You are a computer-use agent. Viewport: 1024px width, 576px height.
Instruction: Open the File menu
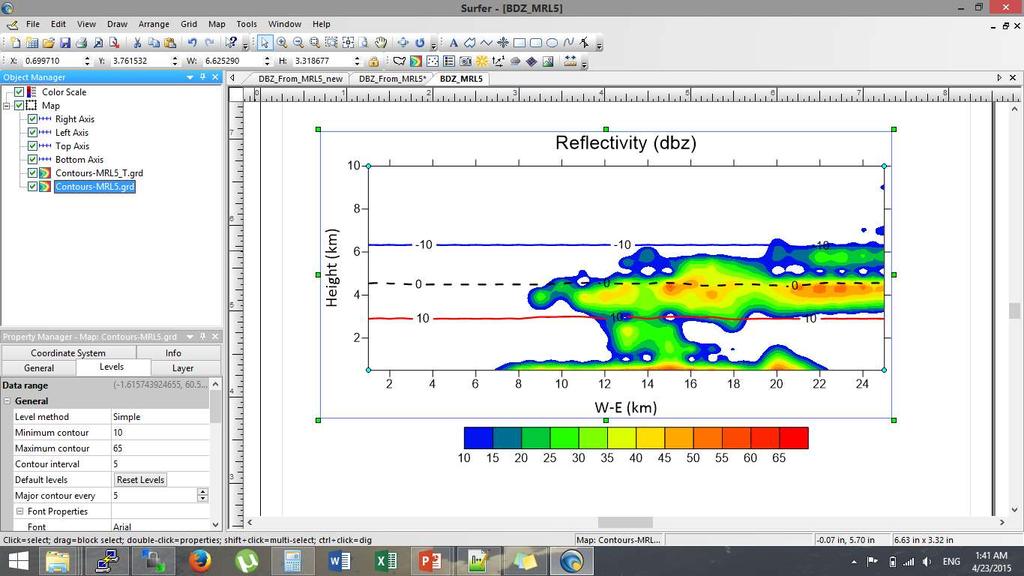pyautogui.click(x=33, y=24)
